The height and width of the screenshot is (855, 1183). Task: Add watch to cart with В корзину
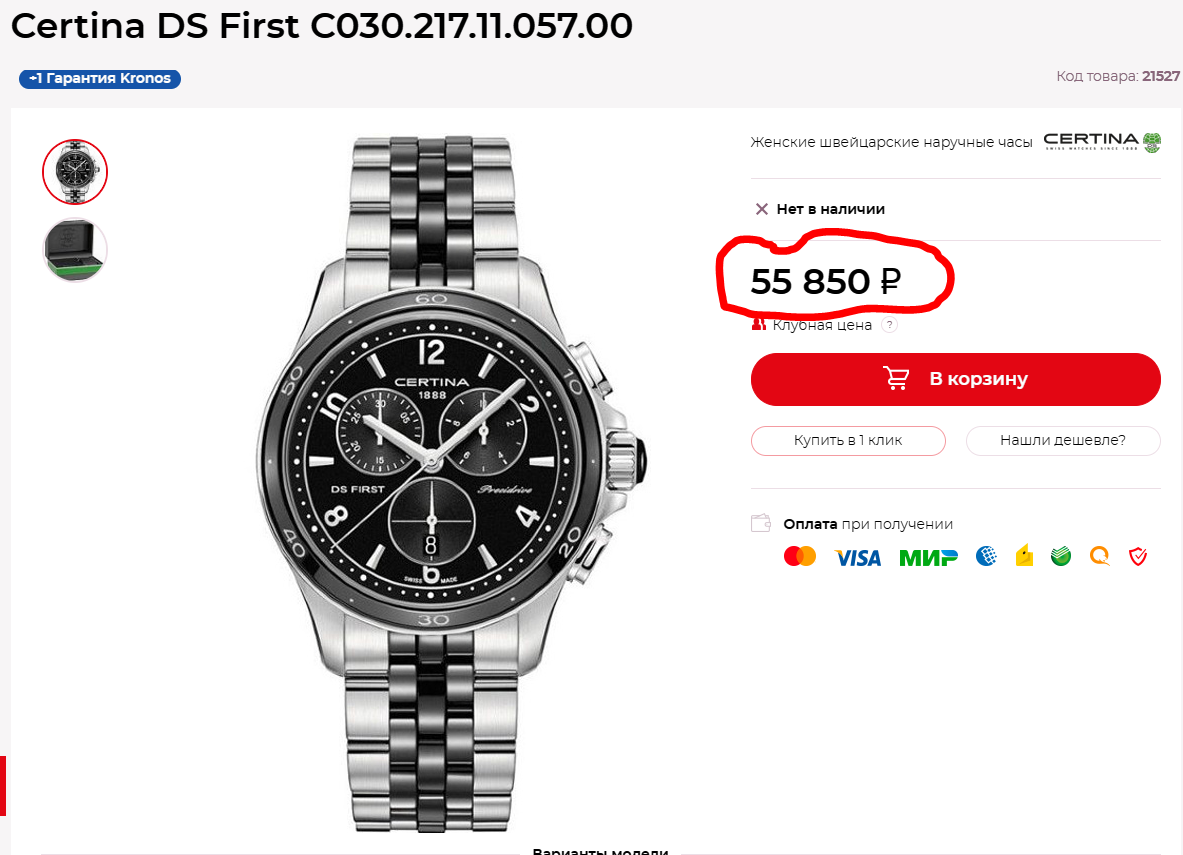pyautogui.click(x=955, y=379)
